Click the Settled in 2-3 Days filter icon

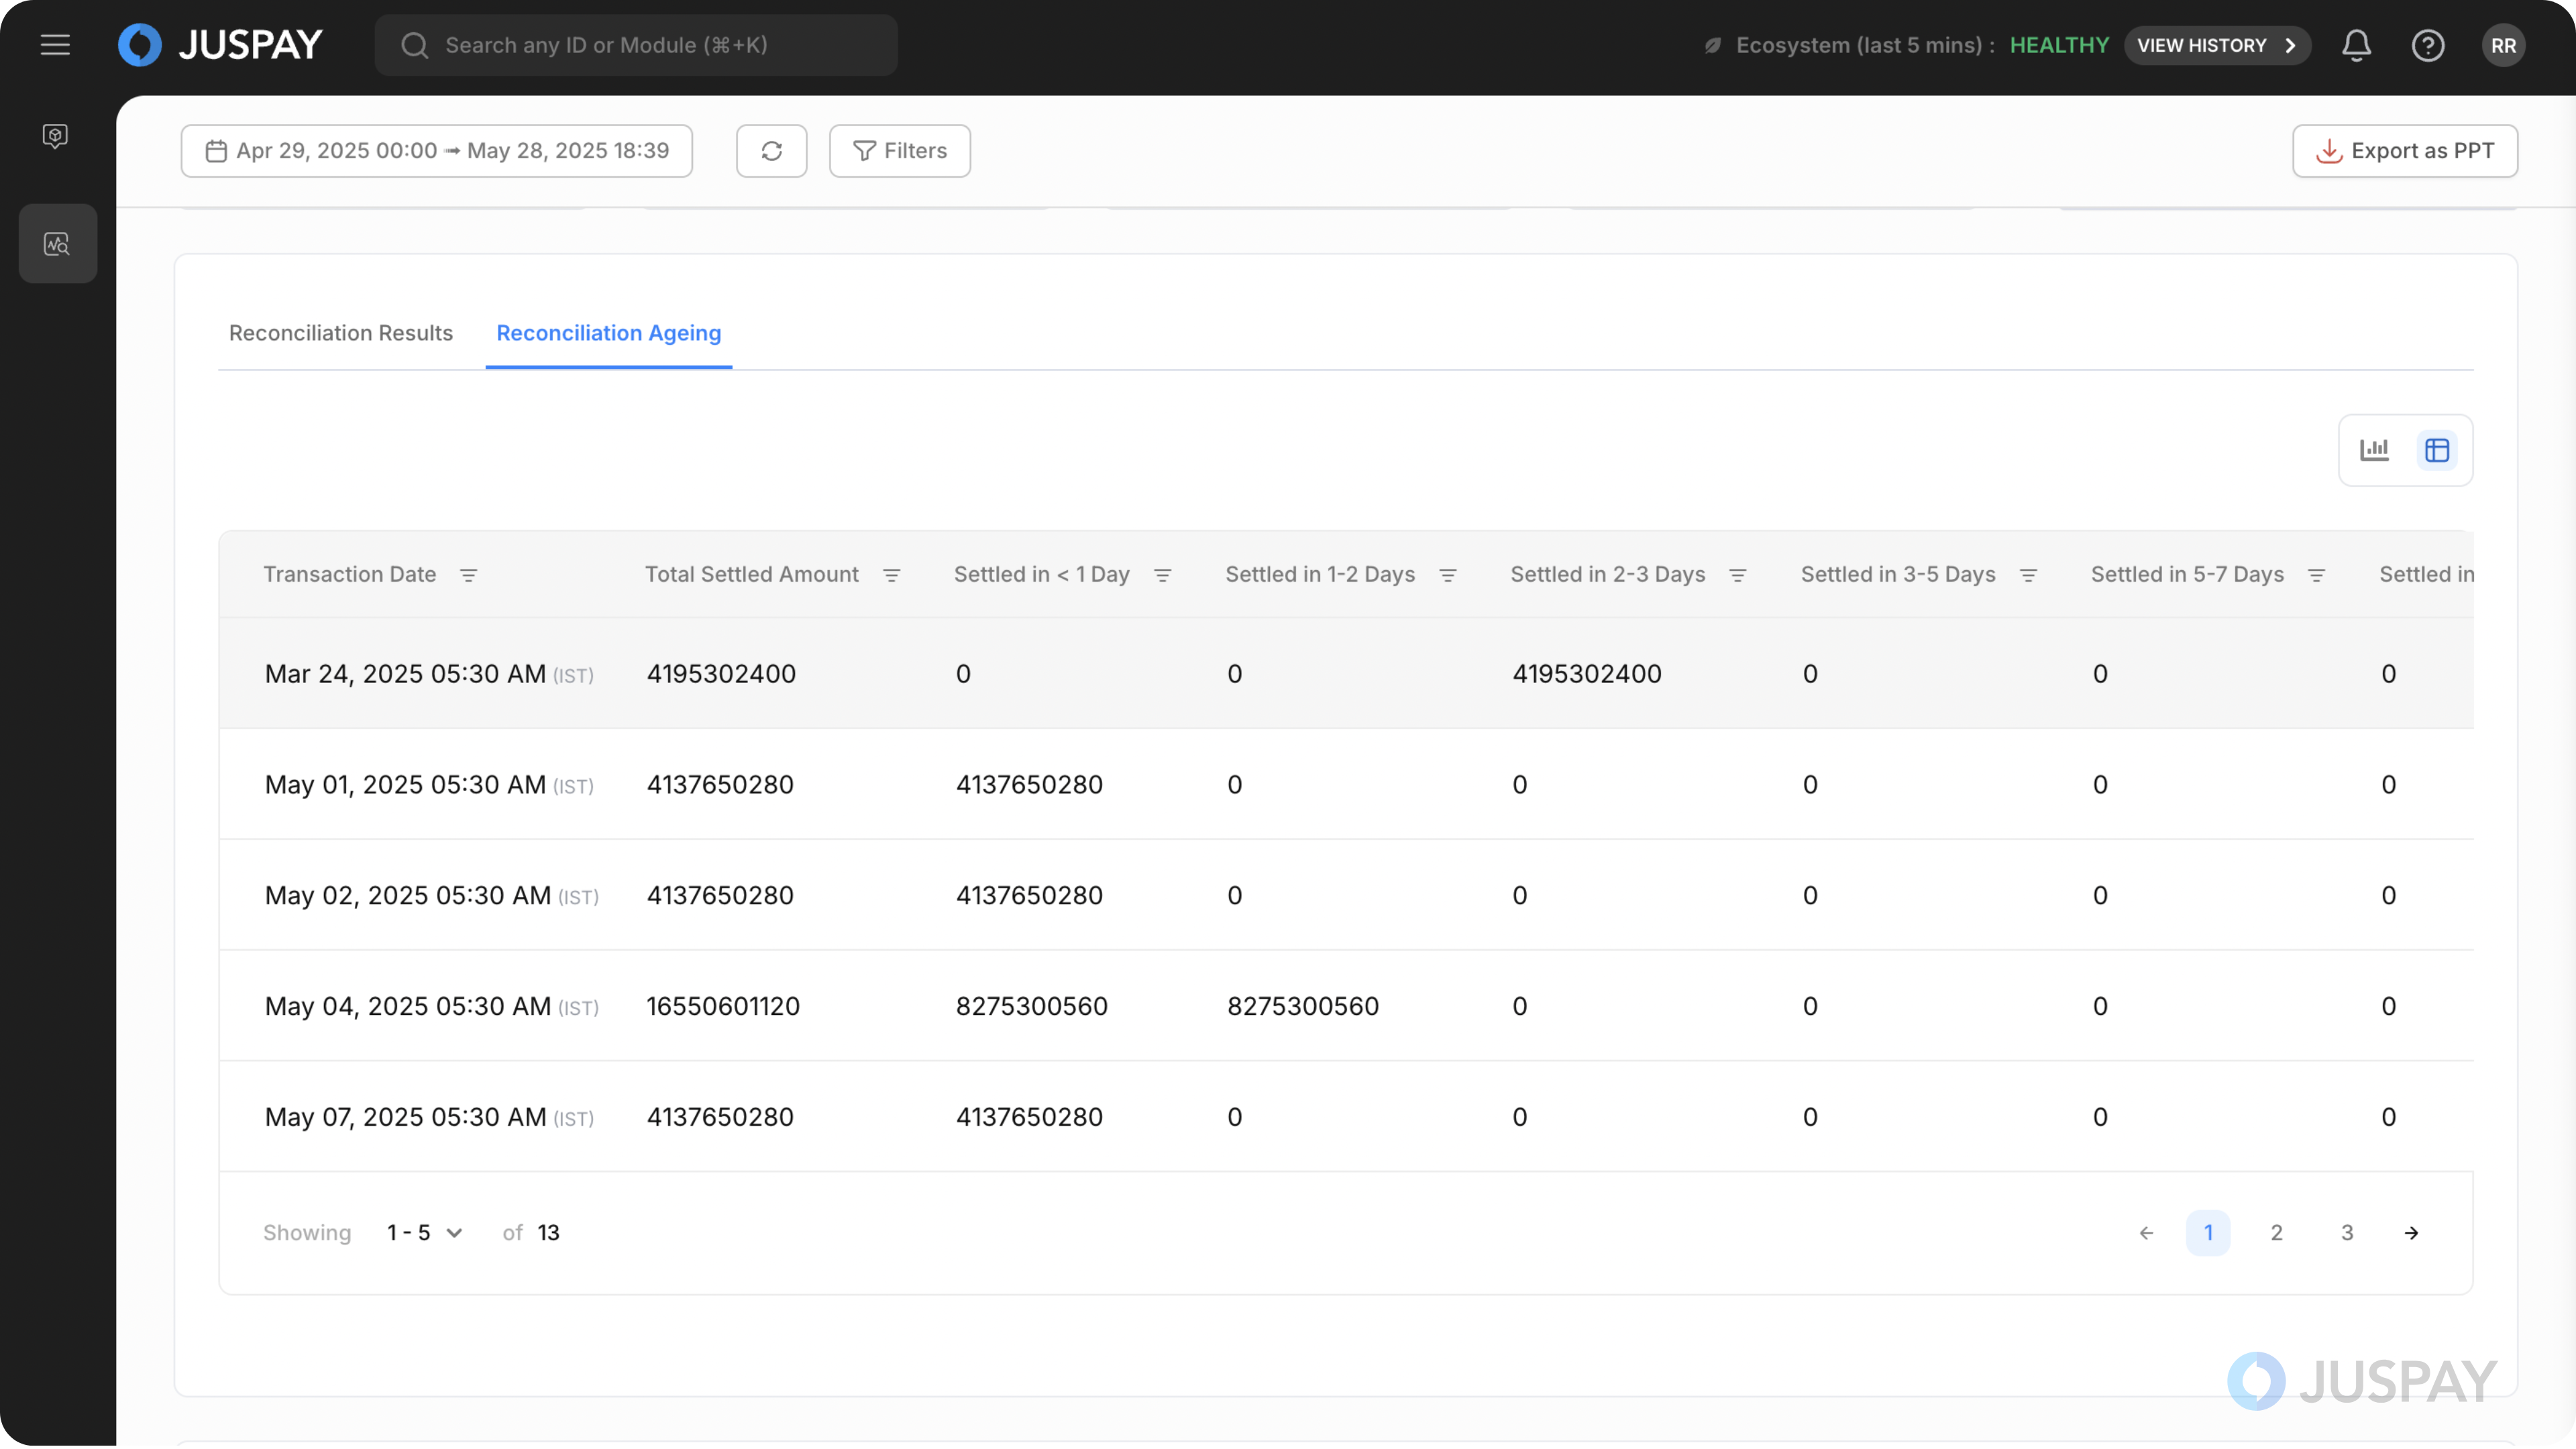[1737, 575]
